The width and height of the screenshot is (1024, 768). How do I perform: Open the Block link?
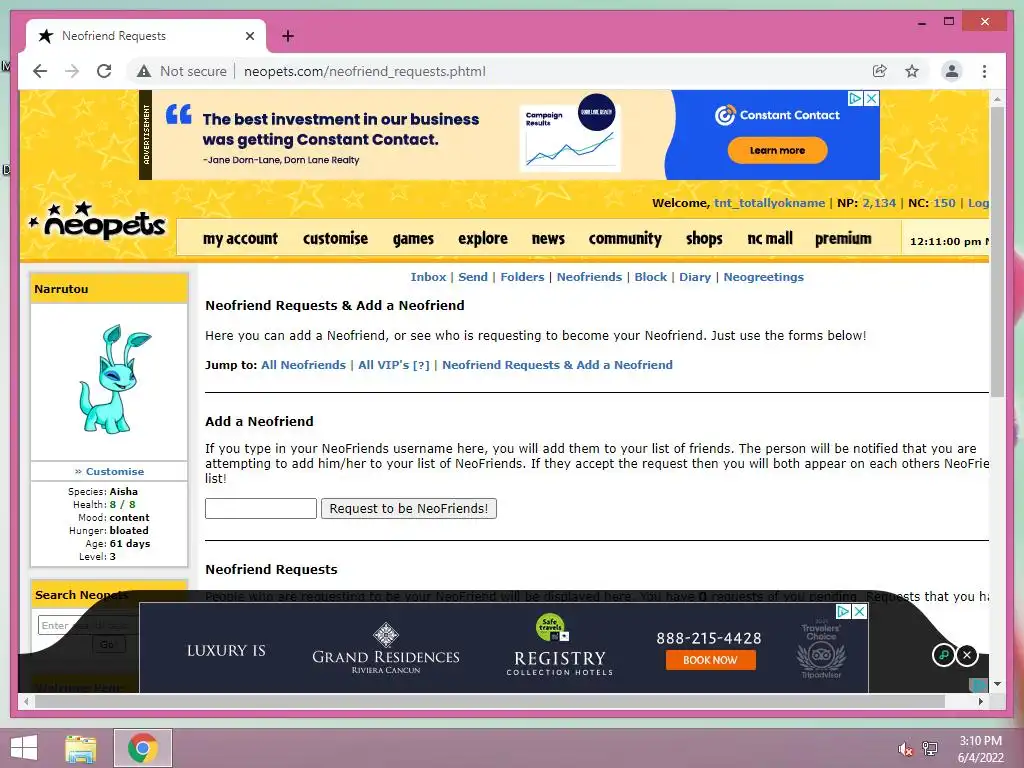[650, 277]
